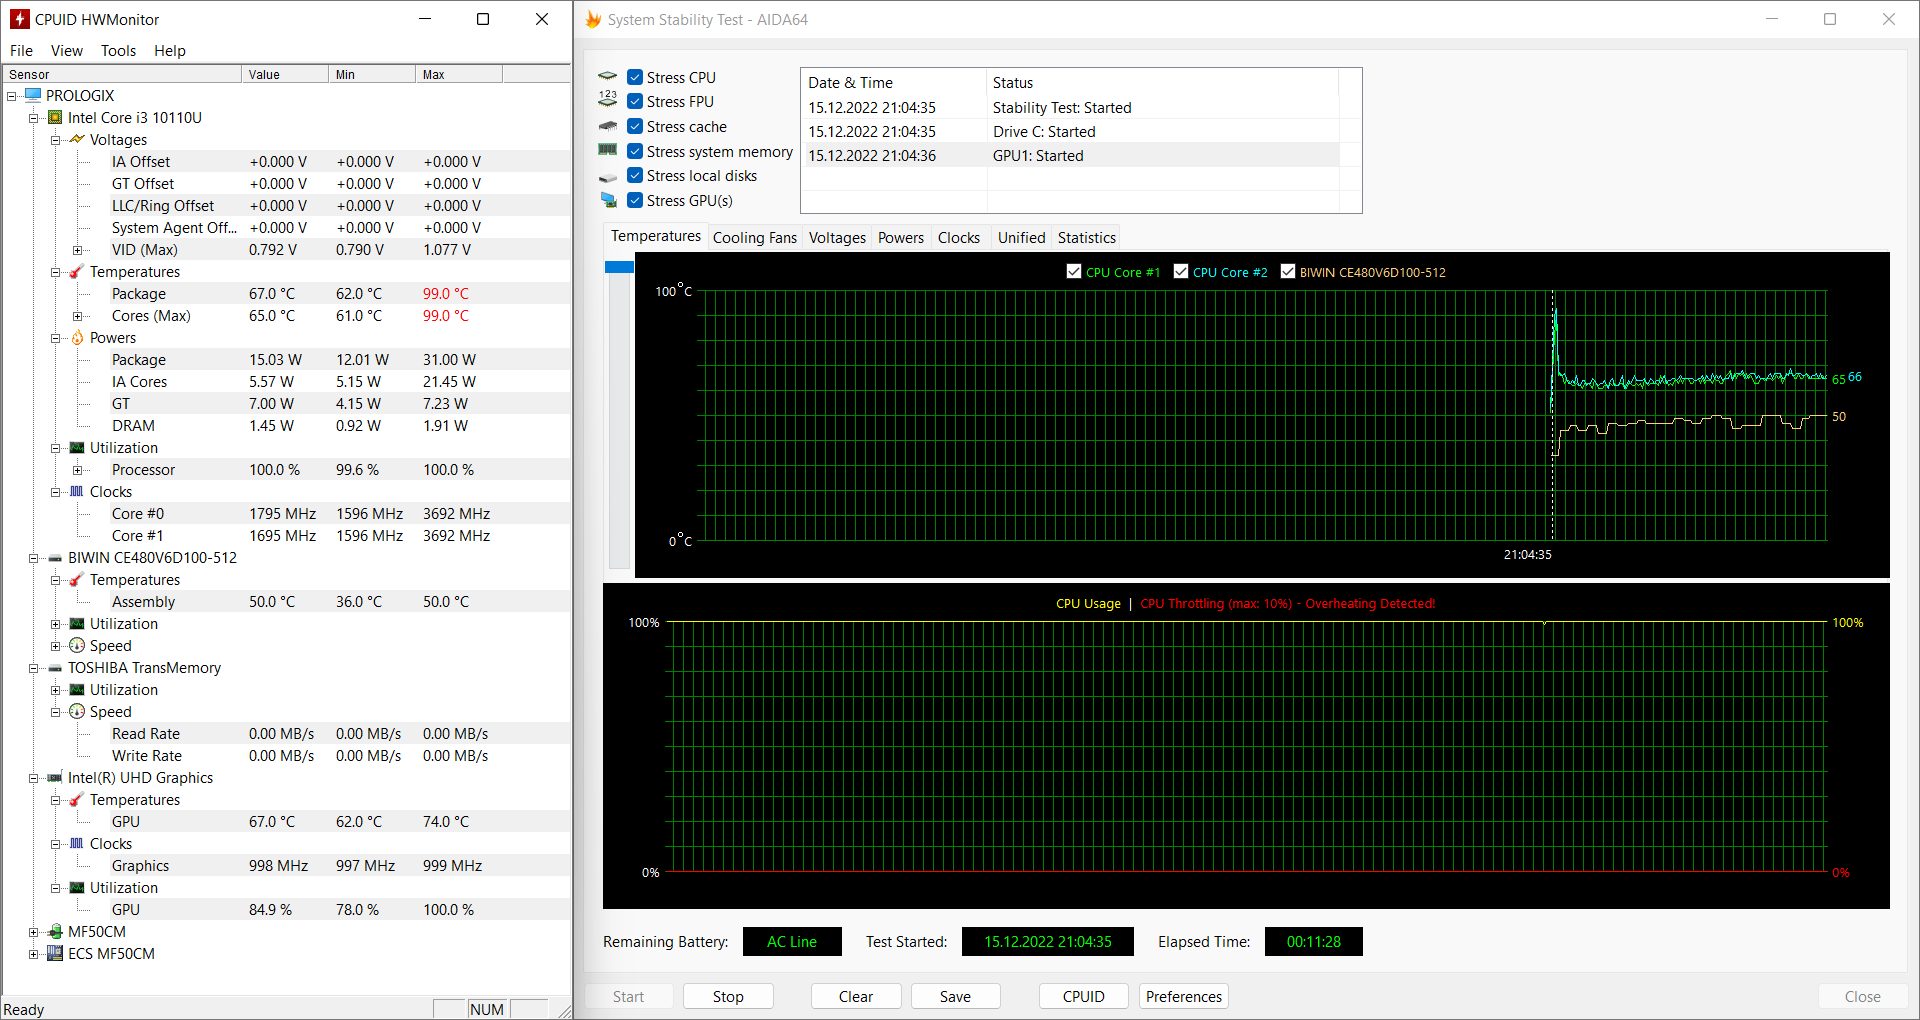Toggle the Stress cache checkbox

[635, 126]
